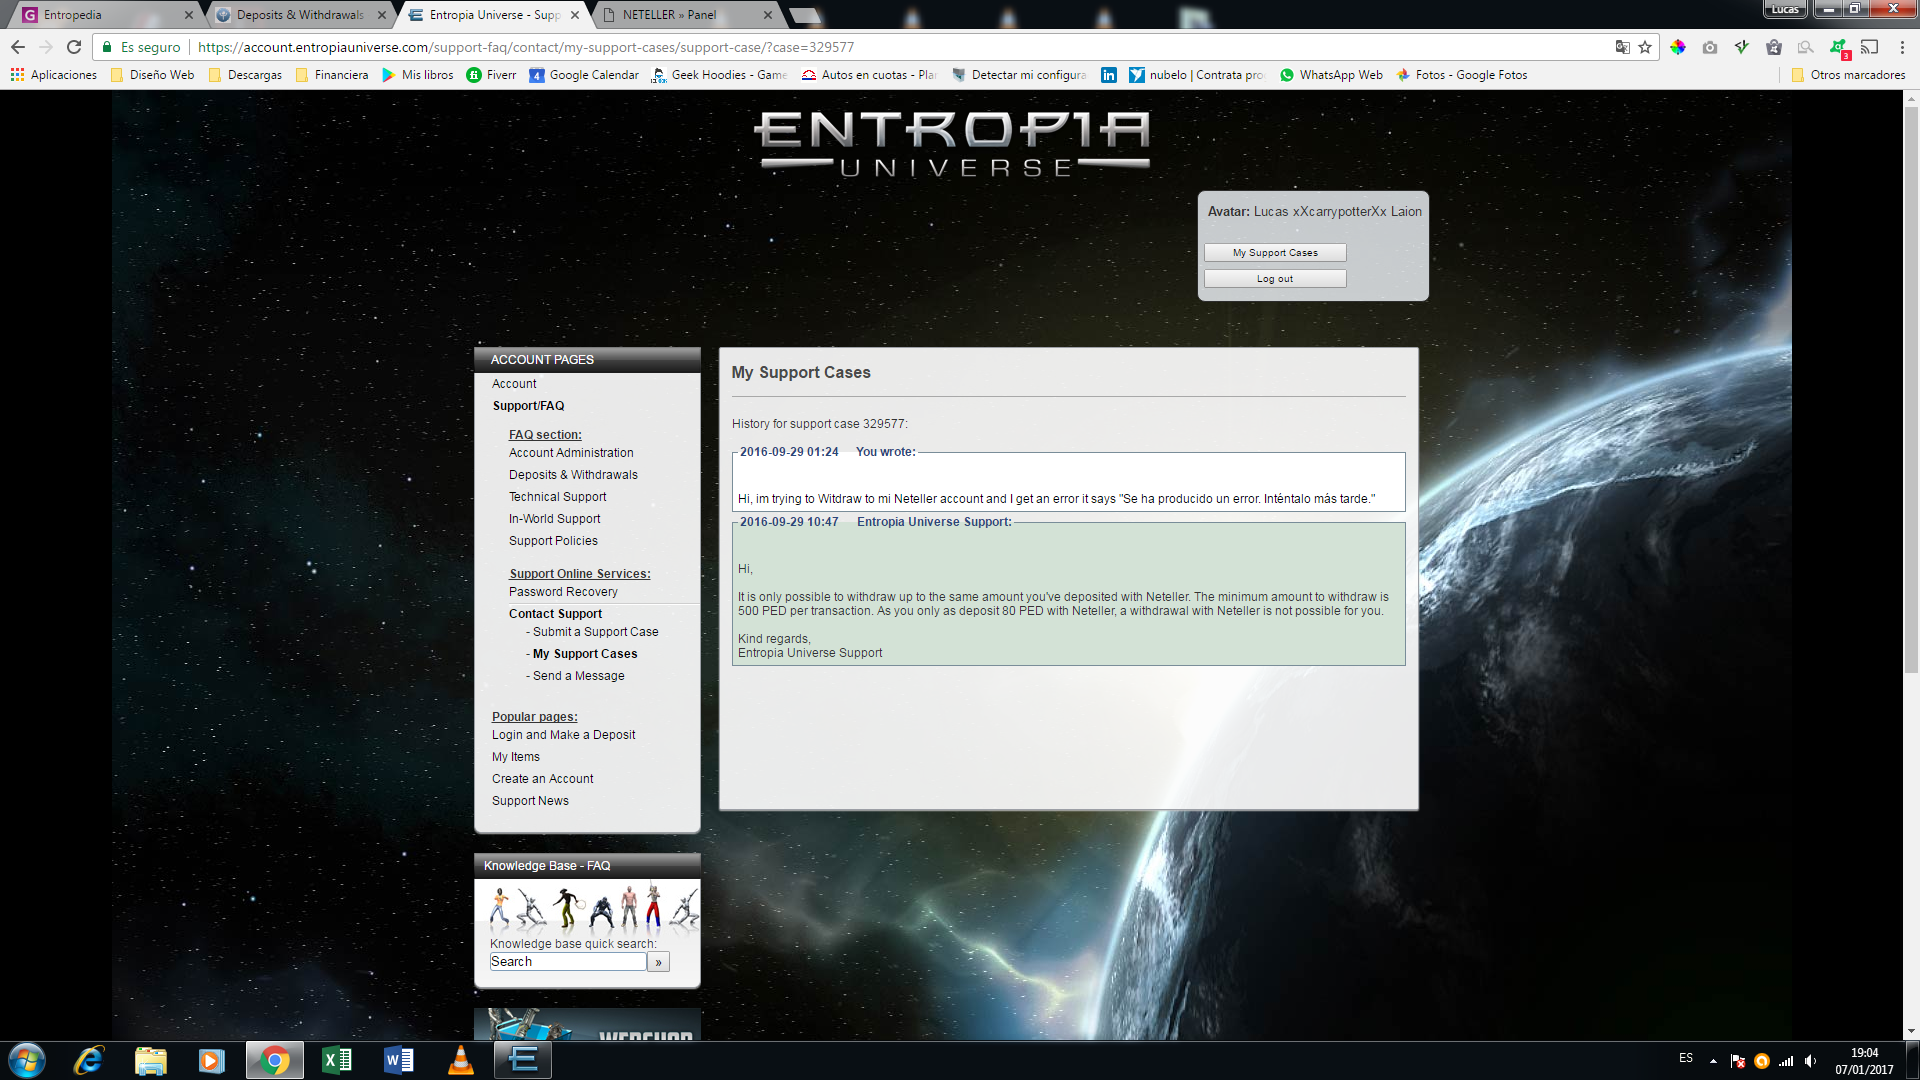Click the Entropia Universe logo
The width and height of the screenshot is (1920, 1080).
point(952,144)
